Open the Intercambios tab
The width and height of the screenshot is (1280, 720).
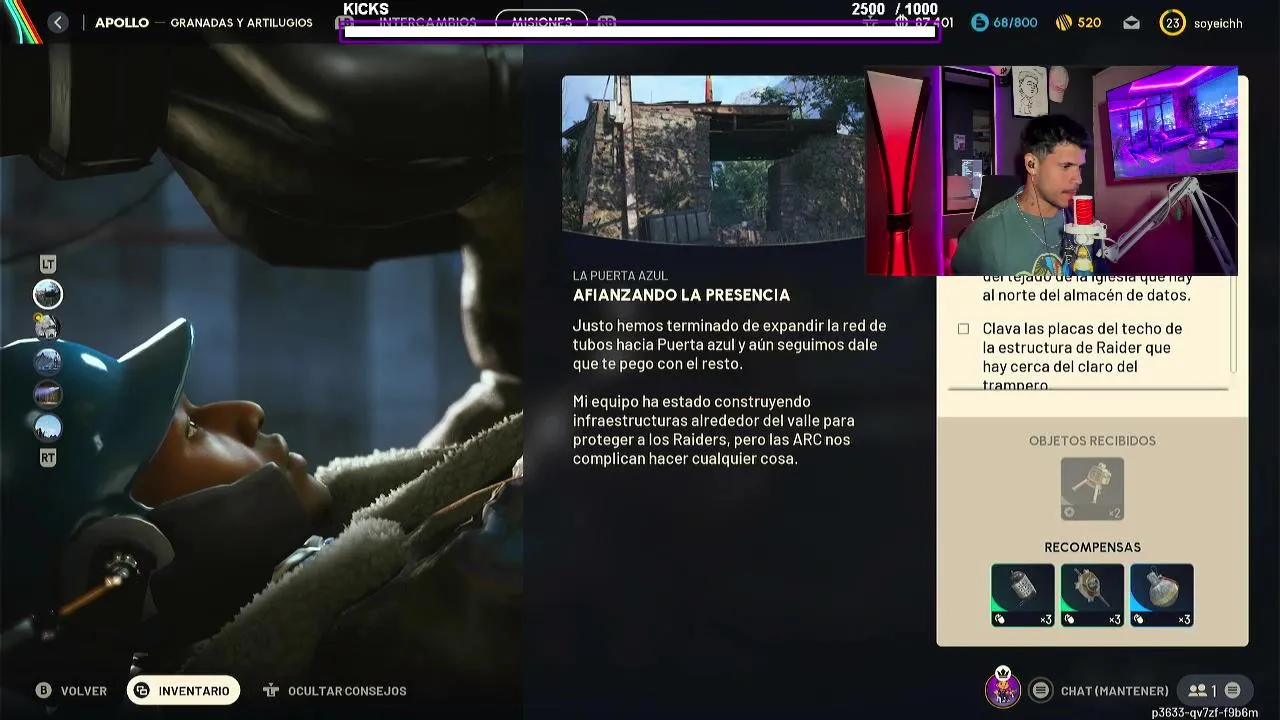pyautogui.click(x=427, y=22)
